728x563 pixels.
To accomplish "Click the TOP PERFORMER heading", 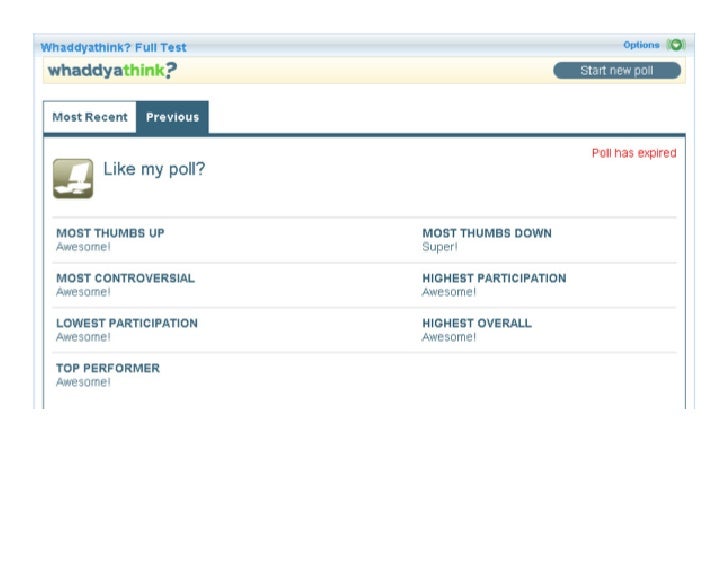I will pos(108,368).
